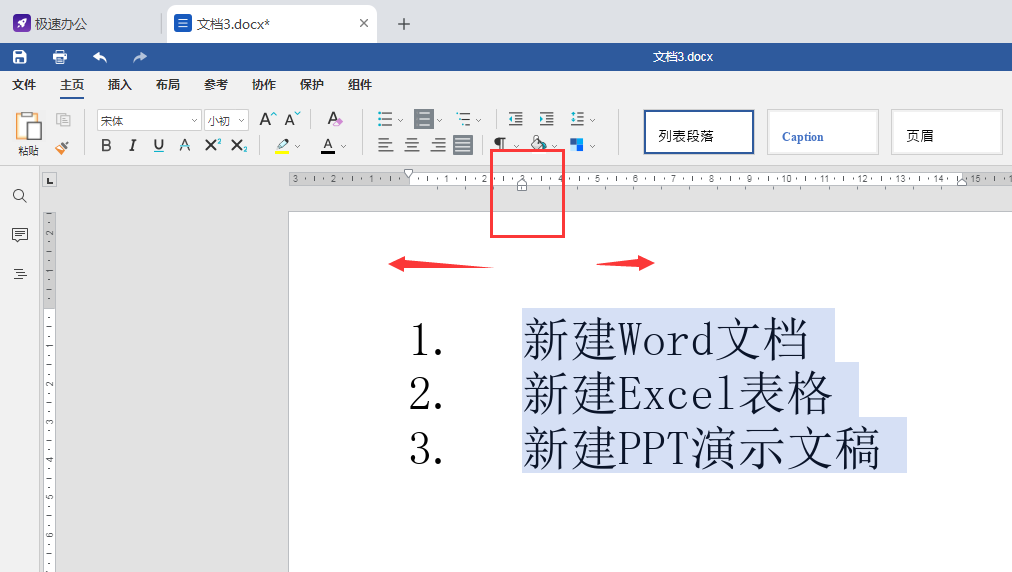This screenshot has width=1012, height=572.
Task: Open the font name 宋体 dropdown
Action: (x=194, y=121)
